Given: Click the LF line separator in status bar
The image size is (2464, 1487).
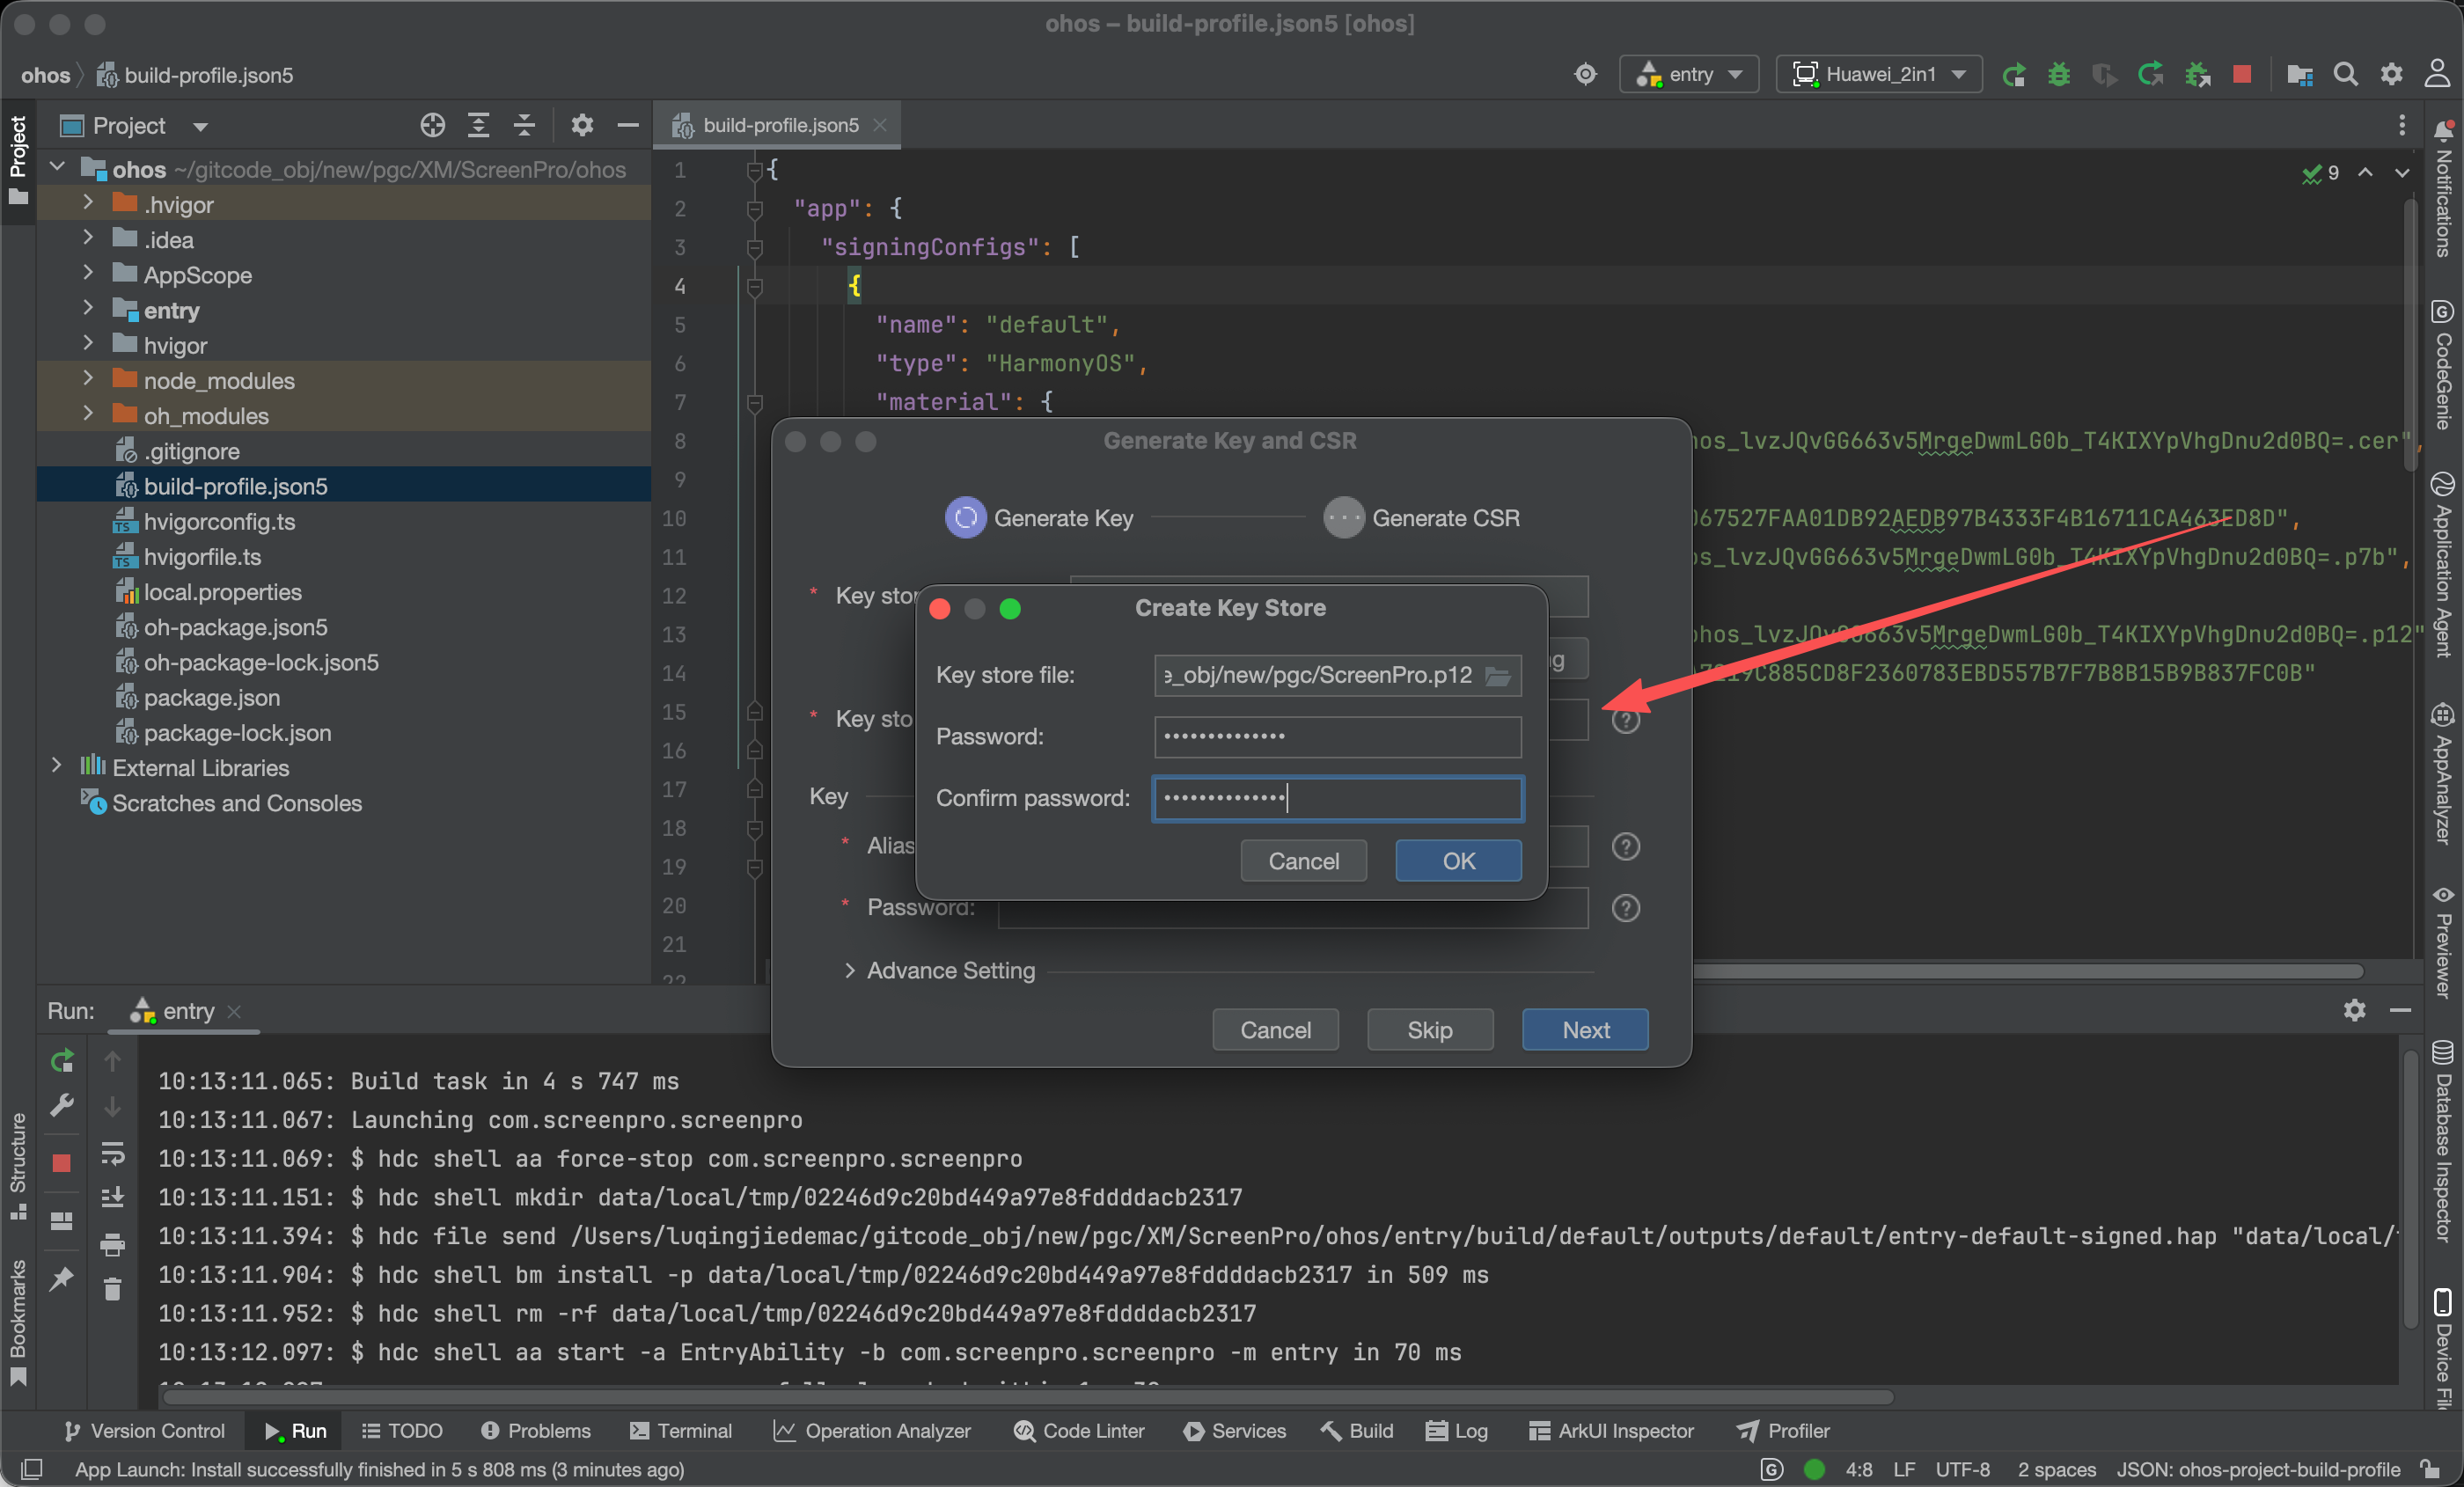Looking at the screenshot, I should [1904, 1469].
